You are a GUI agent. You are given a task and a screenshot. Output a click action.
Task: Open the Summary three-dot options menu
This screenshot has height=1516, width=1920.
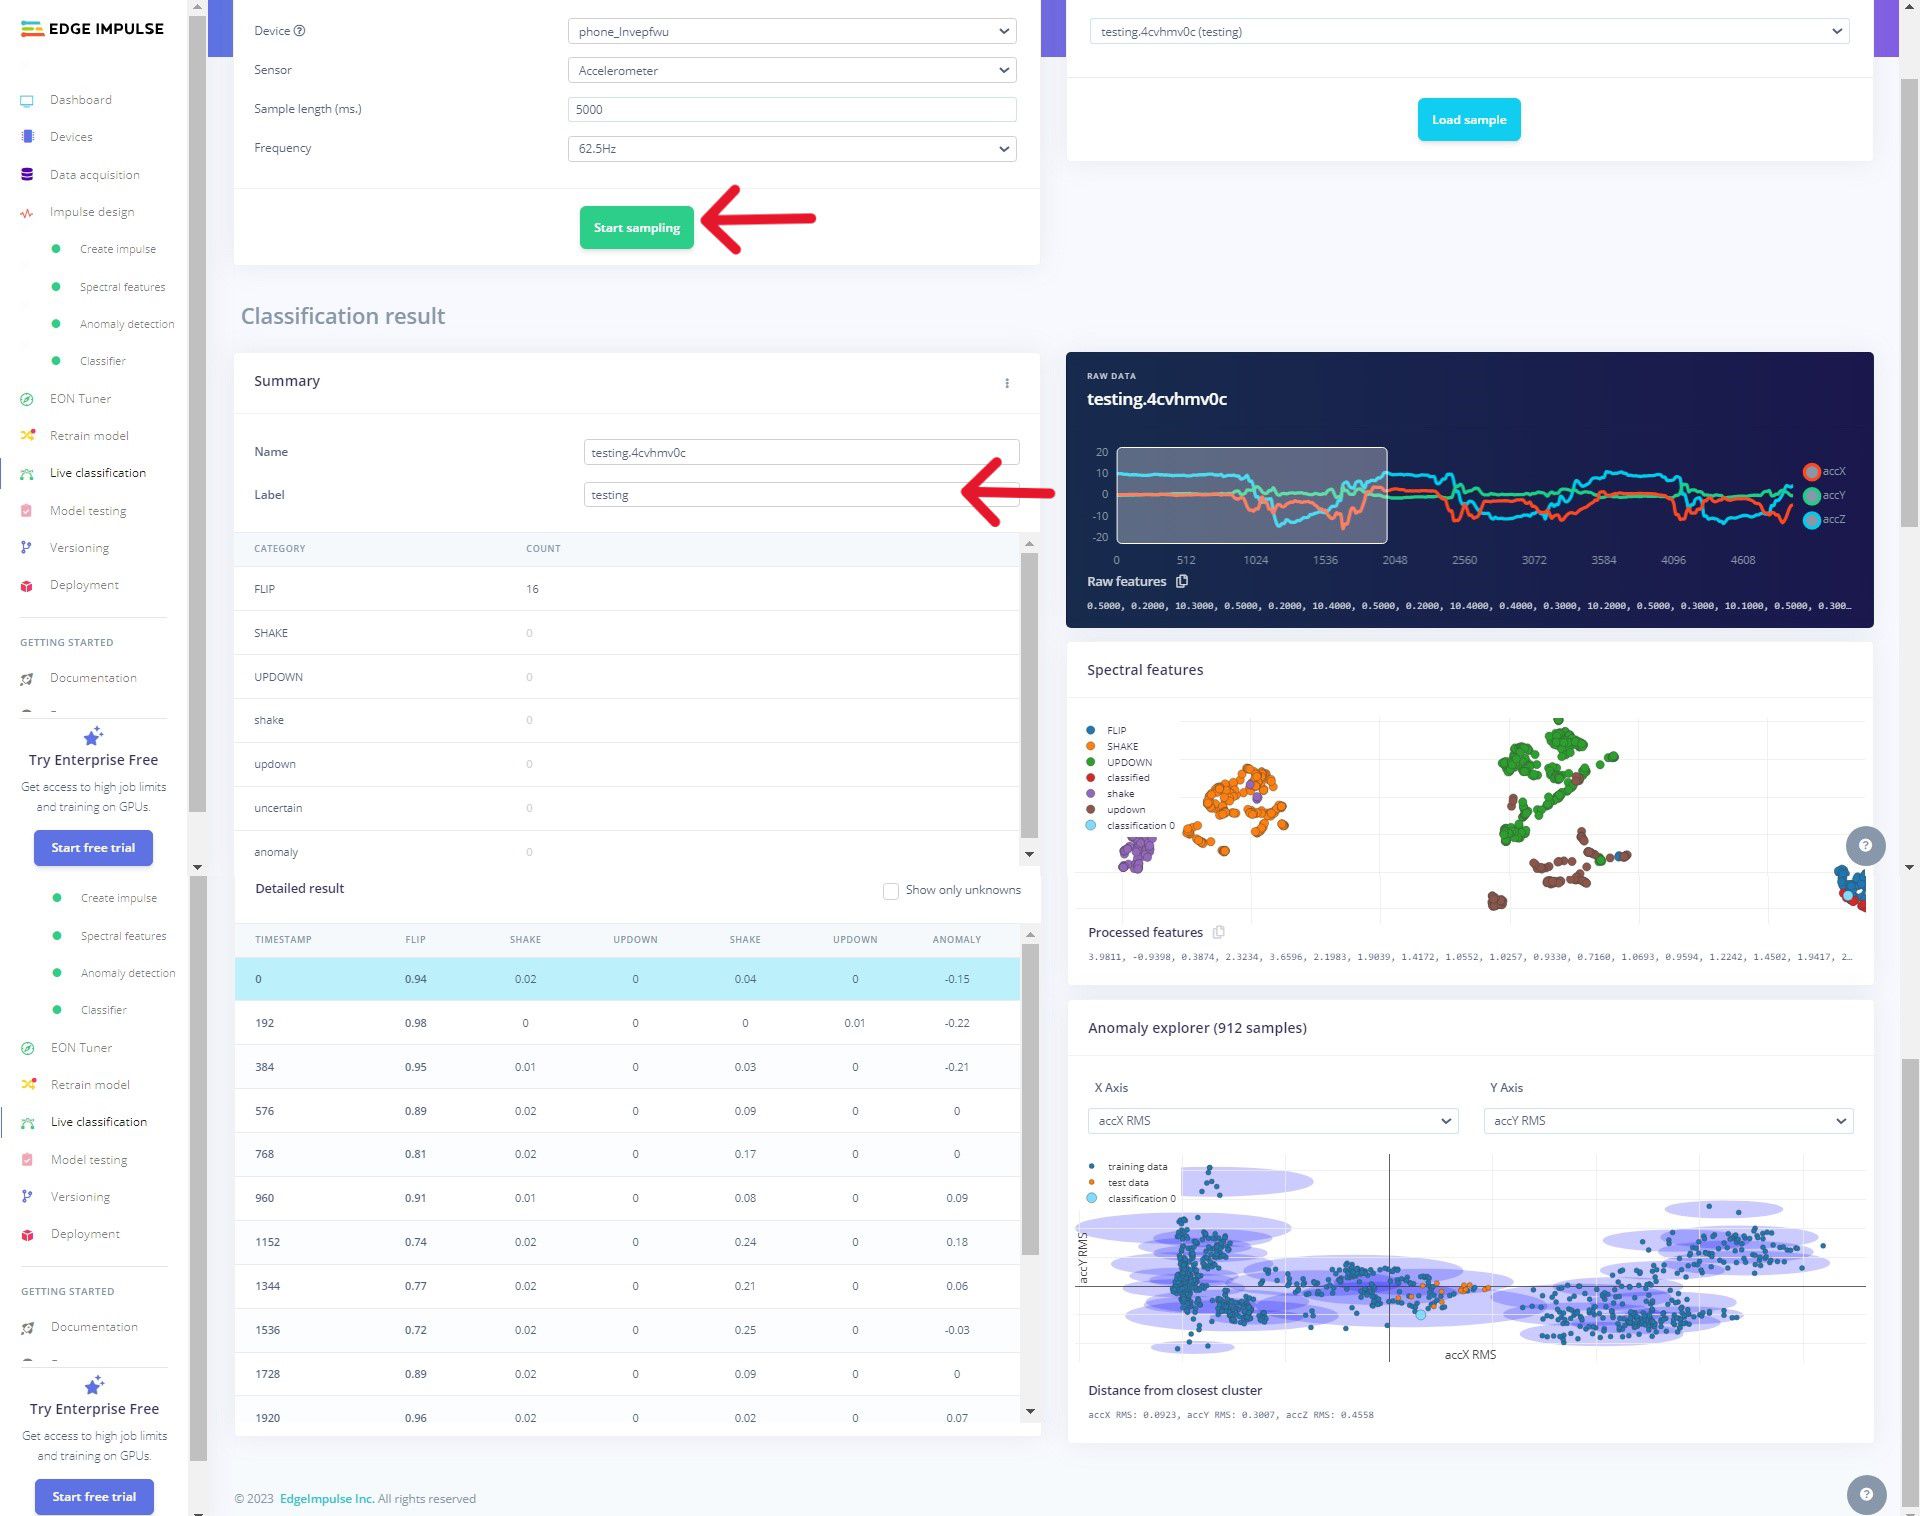[x=1007, y=383]
